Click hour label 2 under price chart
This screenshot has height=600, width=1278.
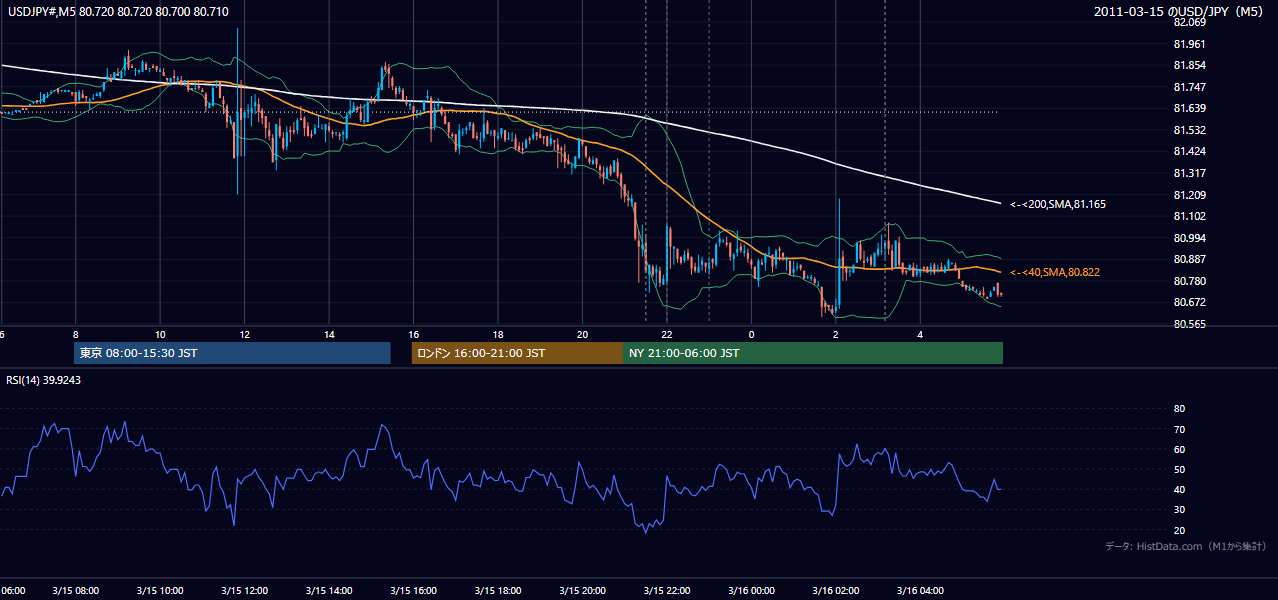pos(836,333)
